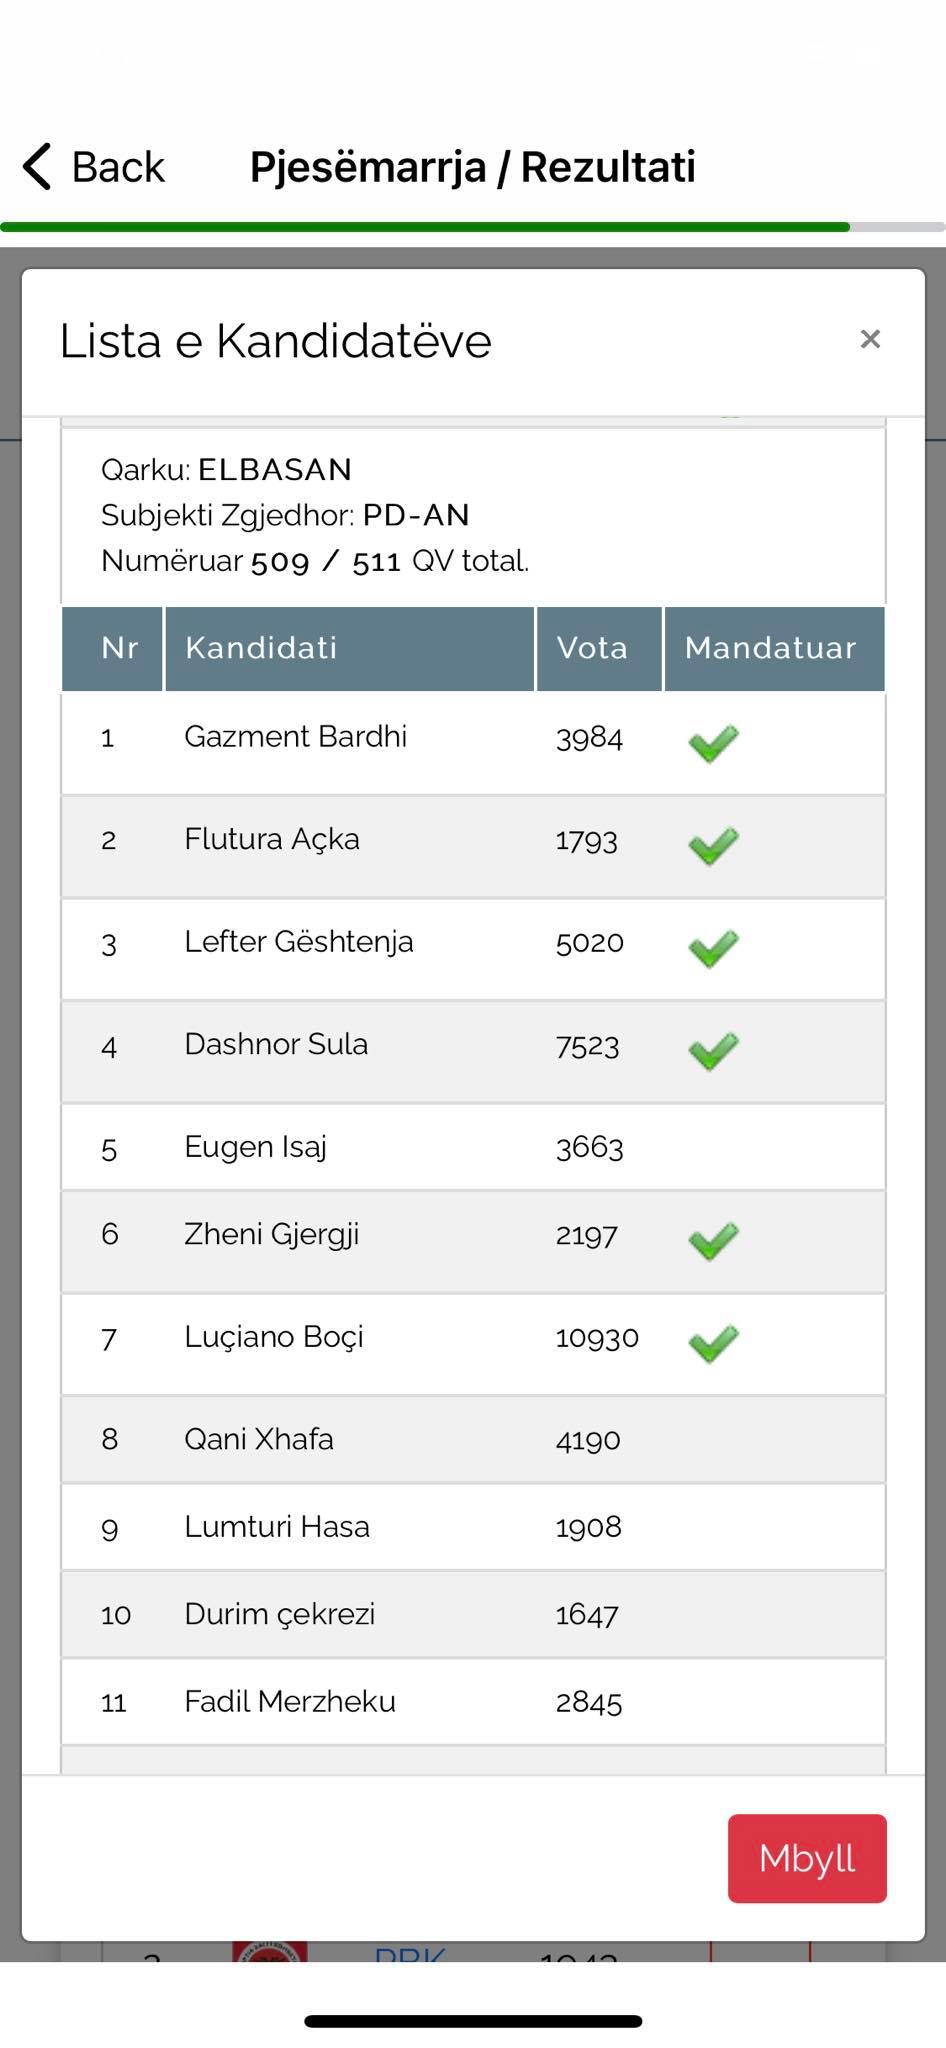Click the Mandatuar column header
The height and width of the screenshot is (2048, 946).
770,648
